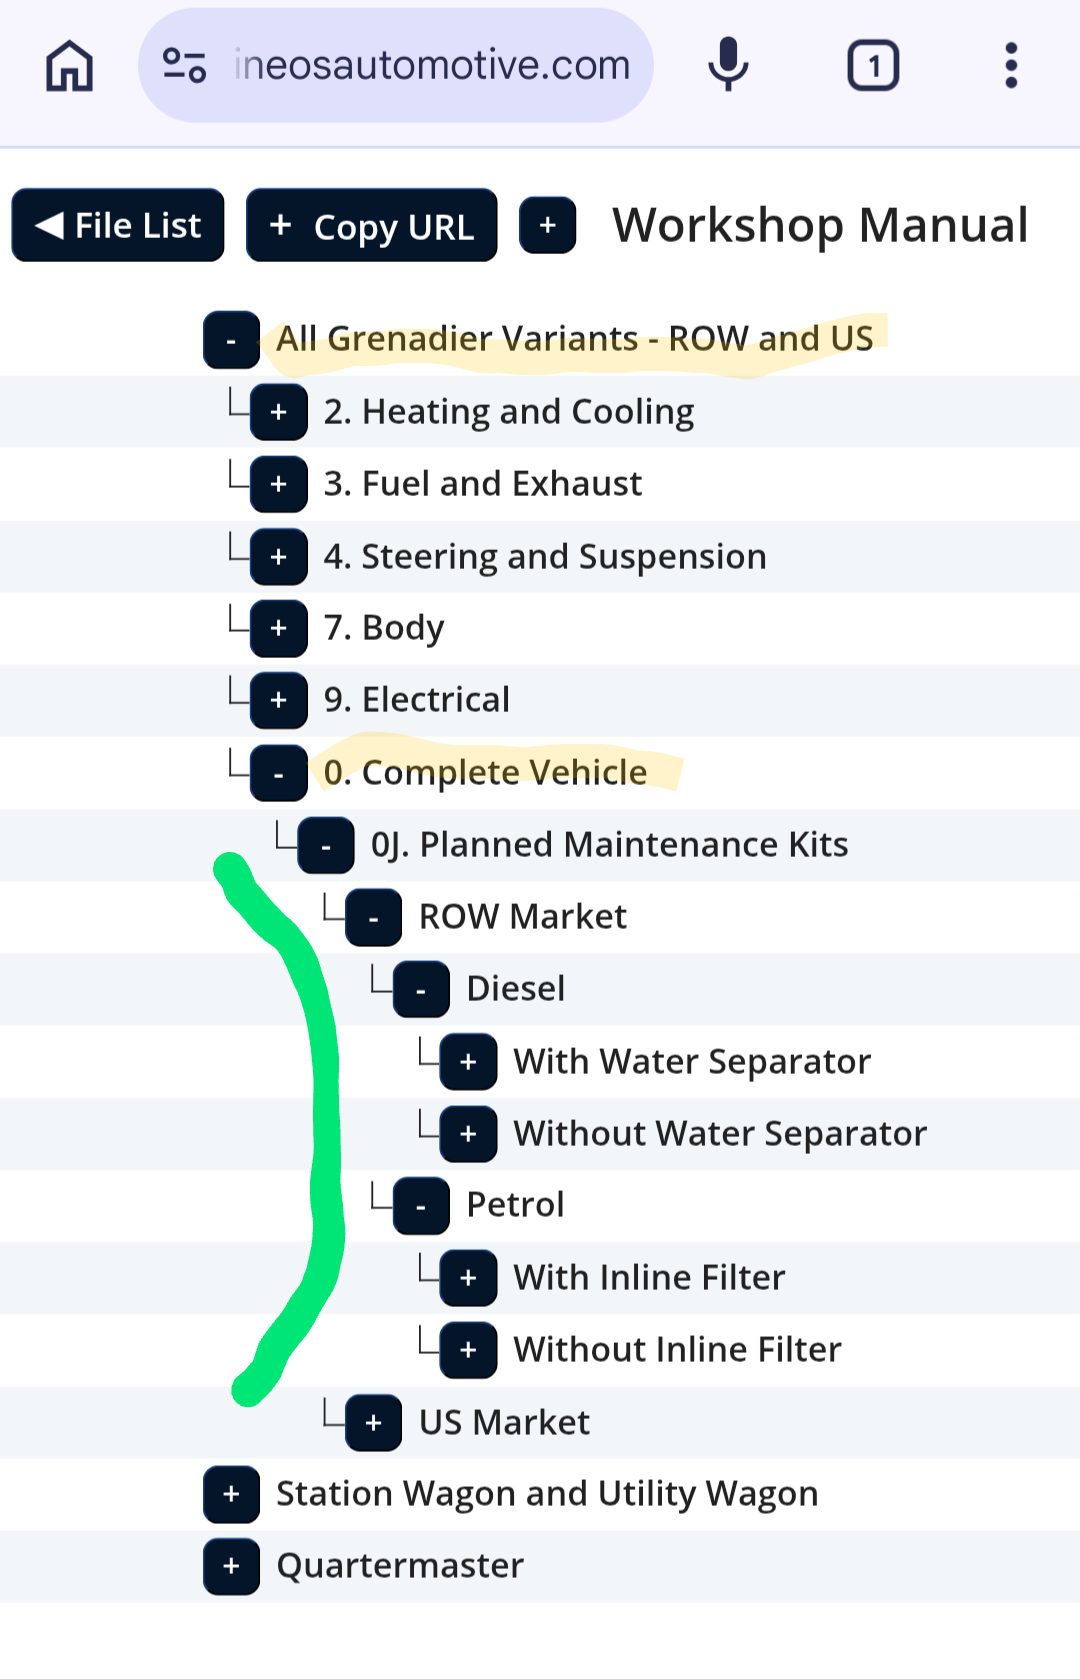
Task: Collapse the Diesel branch
Action: tap(421, 989)
